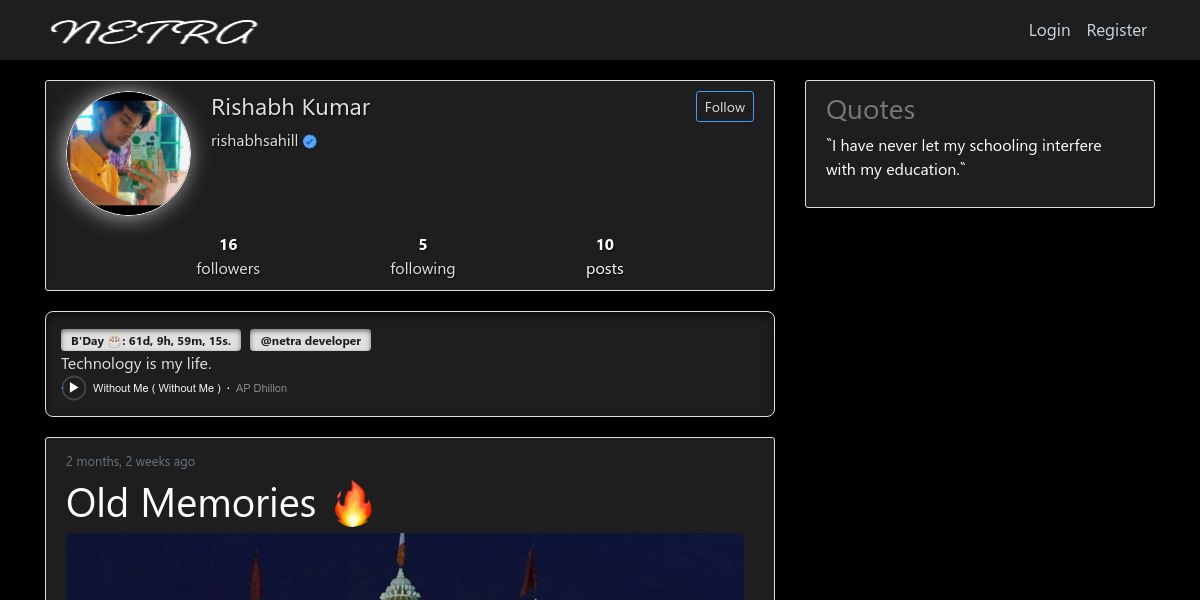Image resolution: width=1200 pixels, height=600 pixels.
Task: Open the Register page
Action: pyautogui.click(x=1116, y=30)
